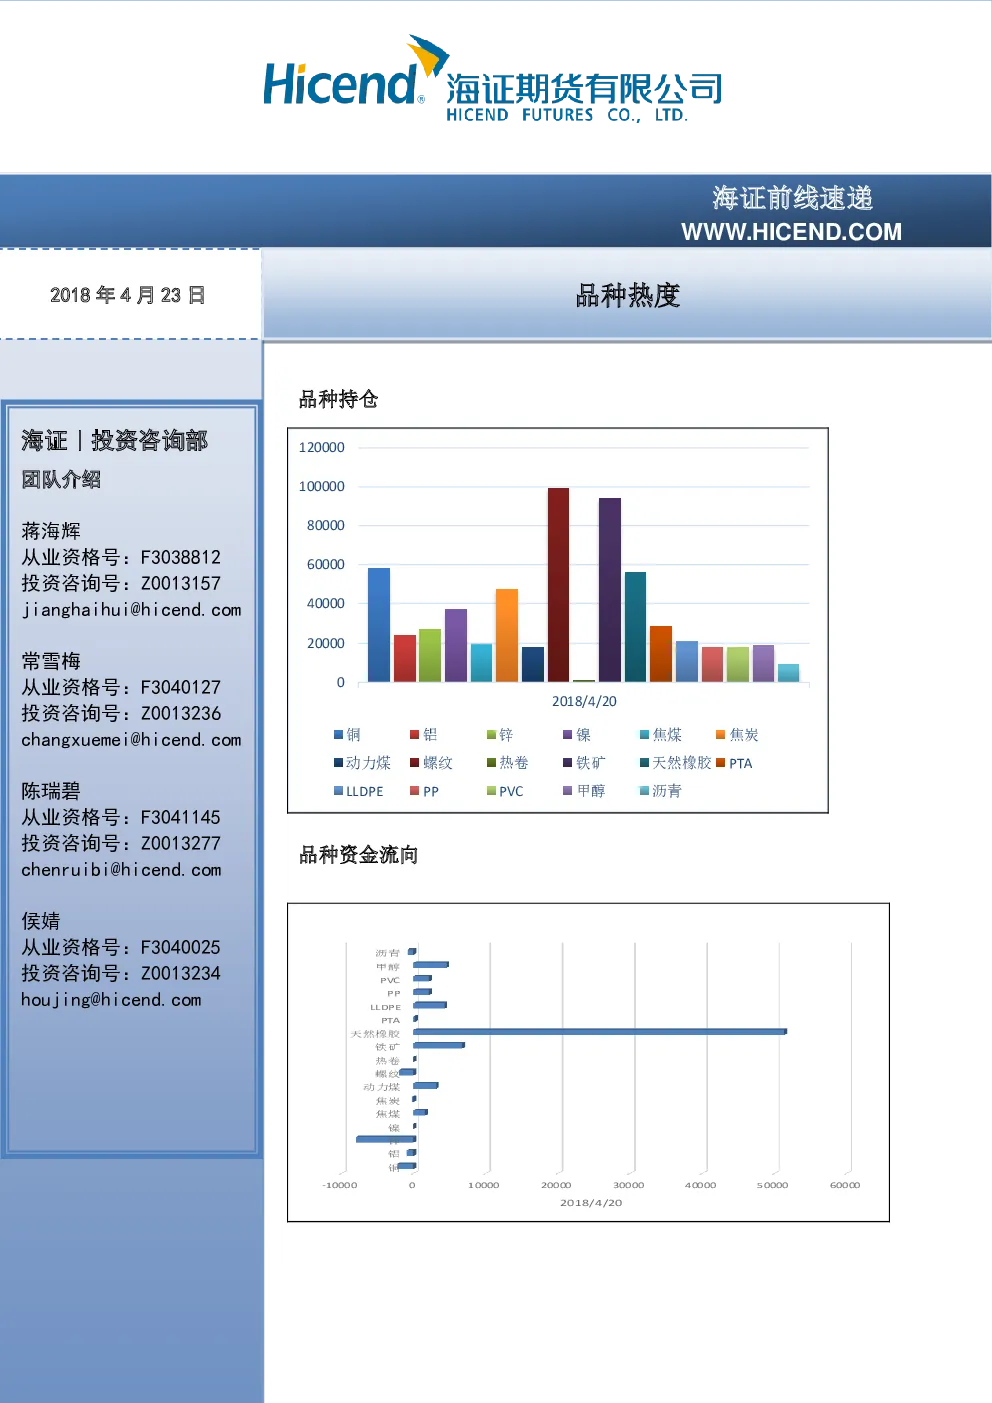
Task: Click the "海证前线速递" banner text
Action: tap(792, 198)
